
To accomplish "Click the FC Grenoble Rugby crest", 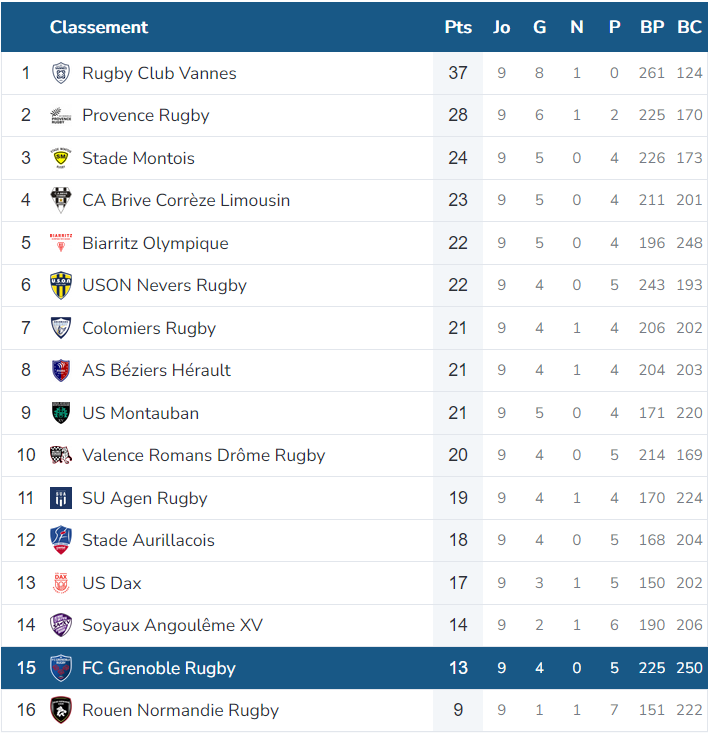I will tap(61, 668).
